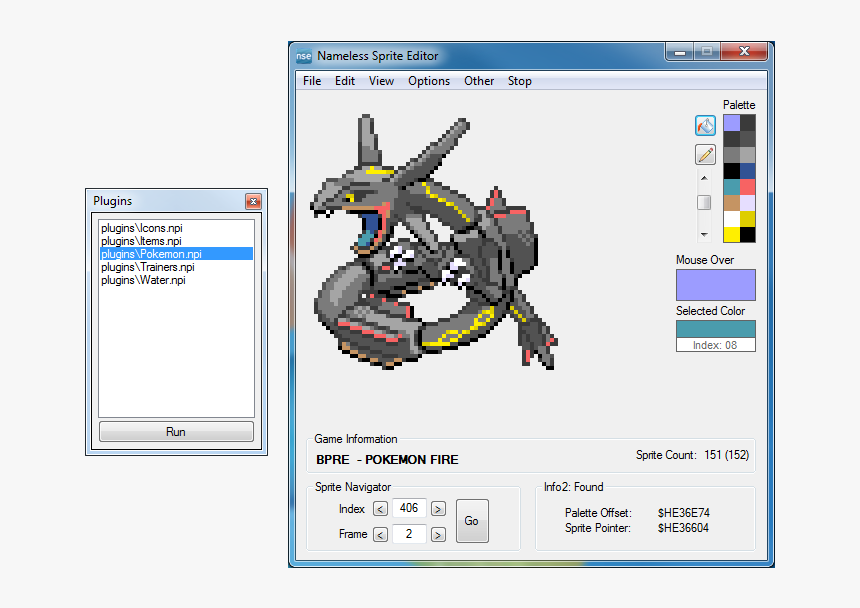The width and height of the screenshot is (860, 608).
Task: Click the up arrow of the zoom slider
Action: pyautogui.click(x=704, y=178)
